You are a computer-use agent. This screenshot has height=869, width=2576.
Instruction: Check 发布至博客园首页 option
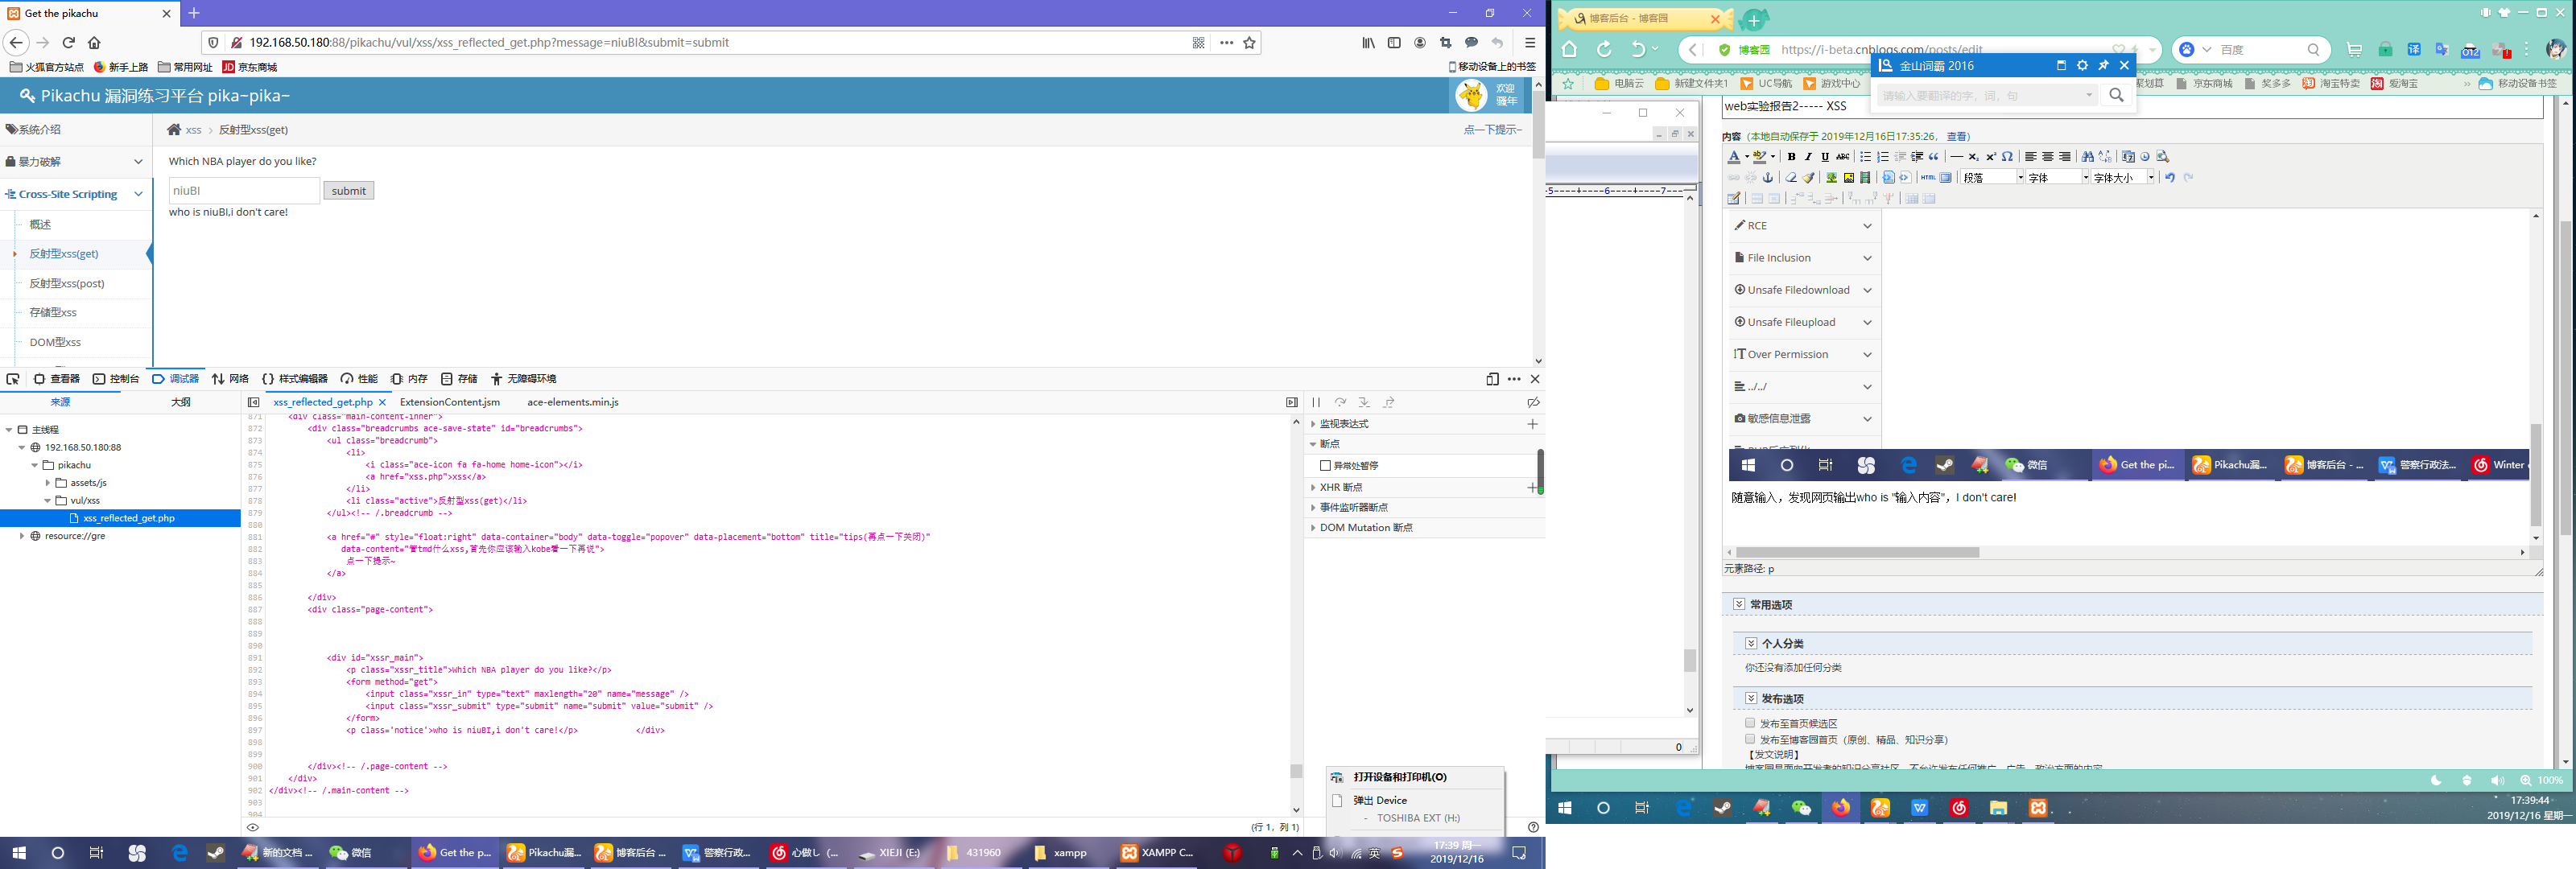click(1750, 739)
